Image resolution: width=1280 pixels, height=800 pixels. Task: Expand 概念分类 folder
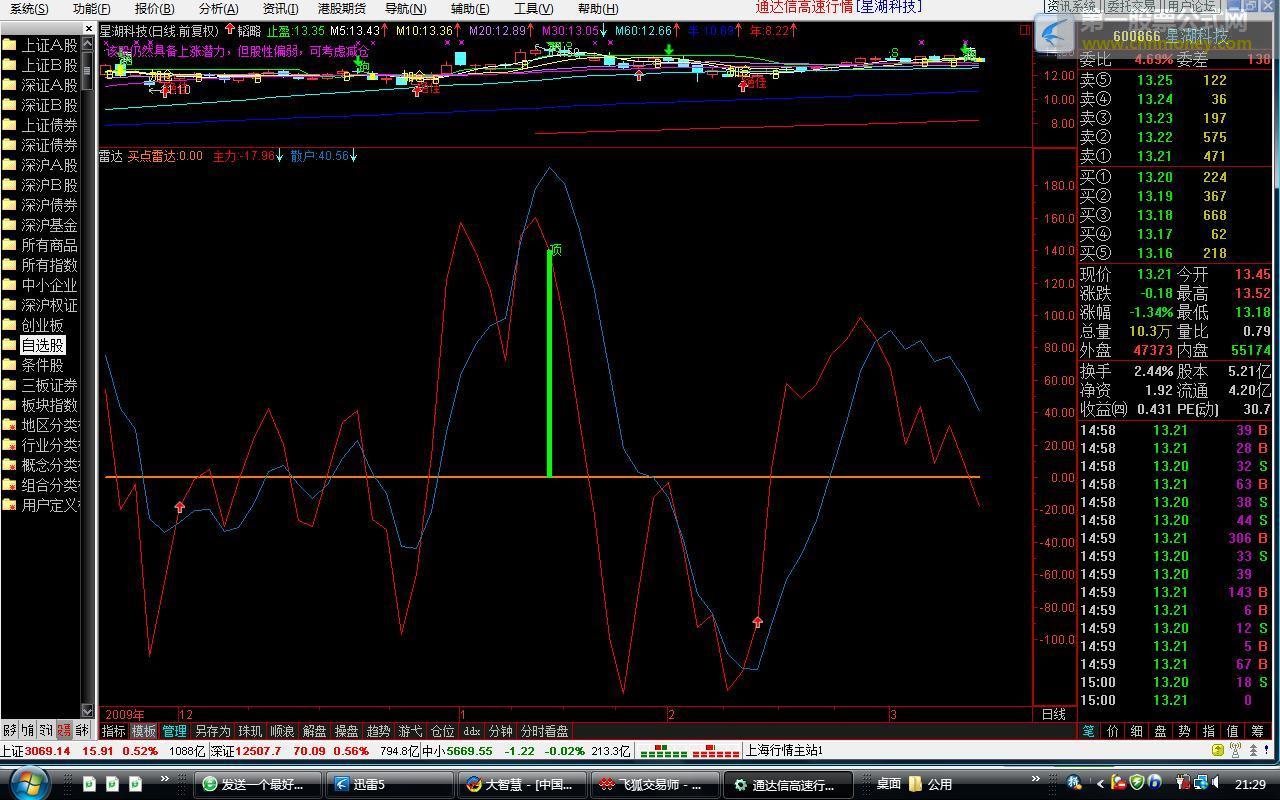[40, 465]
